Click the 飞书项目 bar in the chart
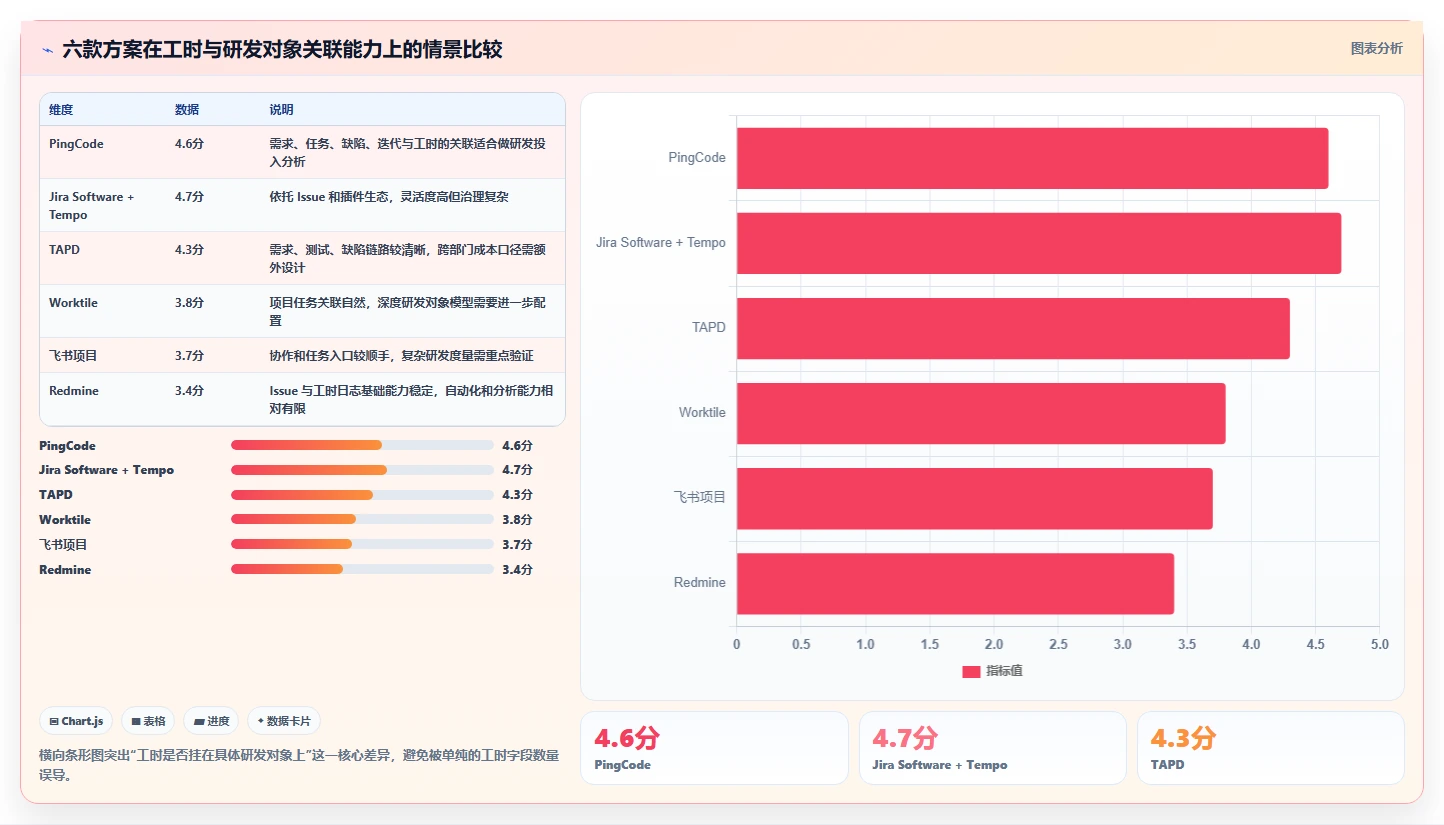 click(975, 498)
